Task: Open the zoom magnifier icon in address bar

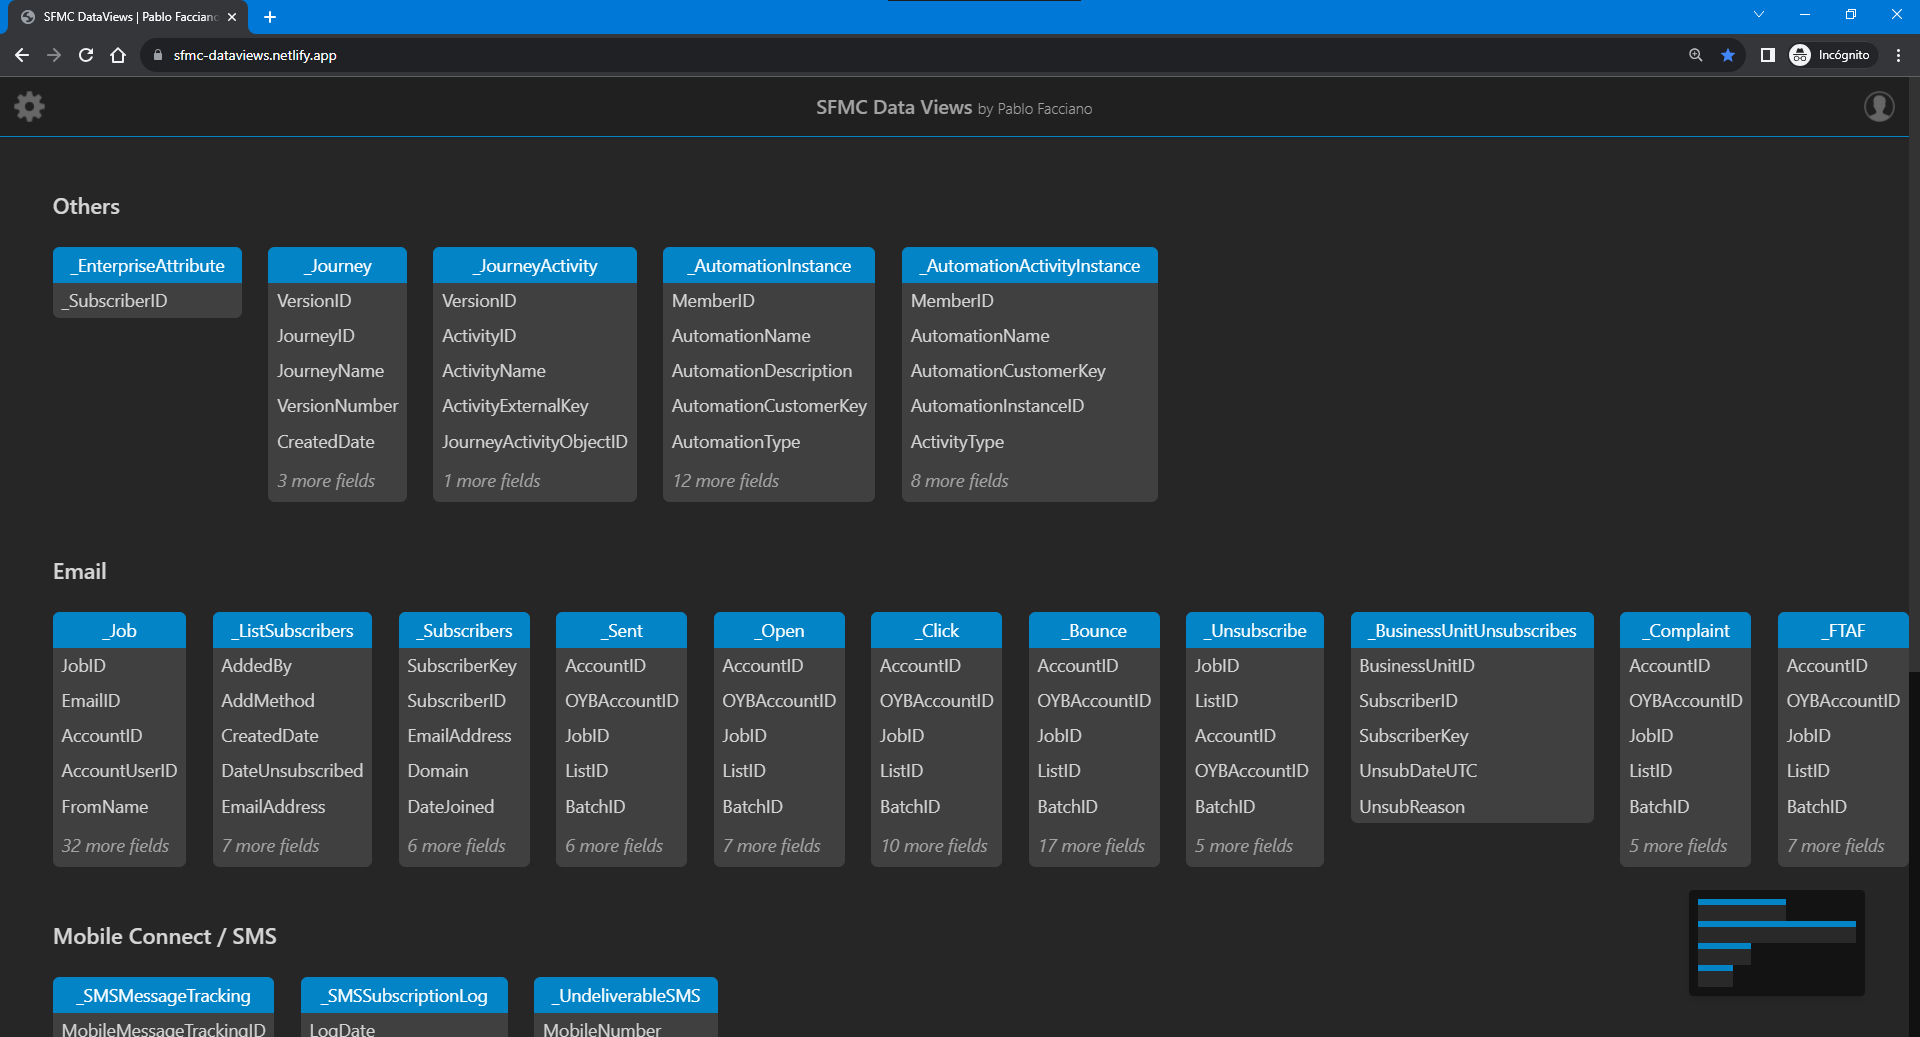Action: pyautogui.click(x=1695, y=55)
